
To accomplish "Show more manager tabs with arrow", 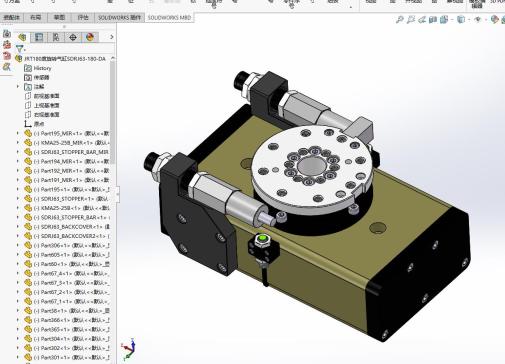I will [x=112, y=37].
